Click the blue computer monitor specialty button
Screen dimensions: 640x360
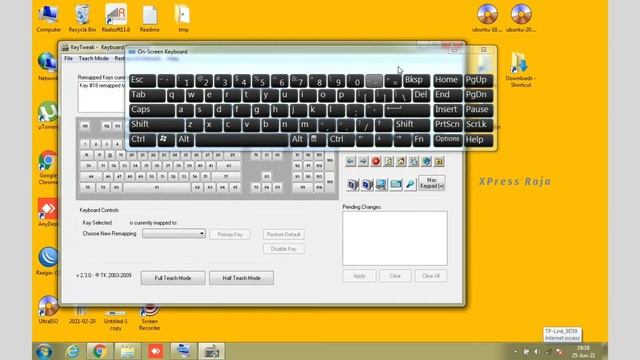(381, 184)
